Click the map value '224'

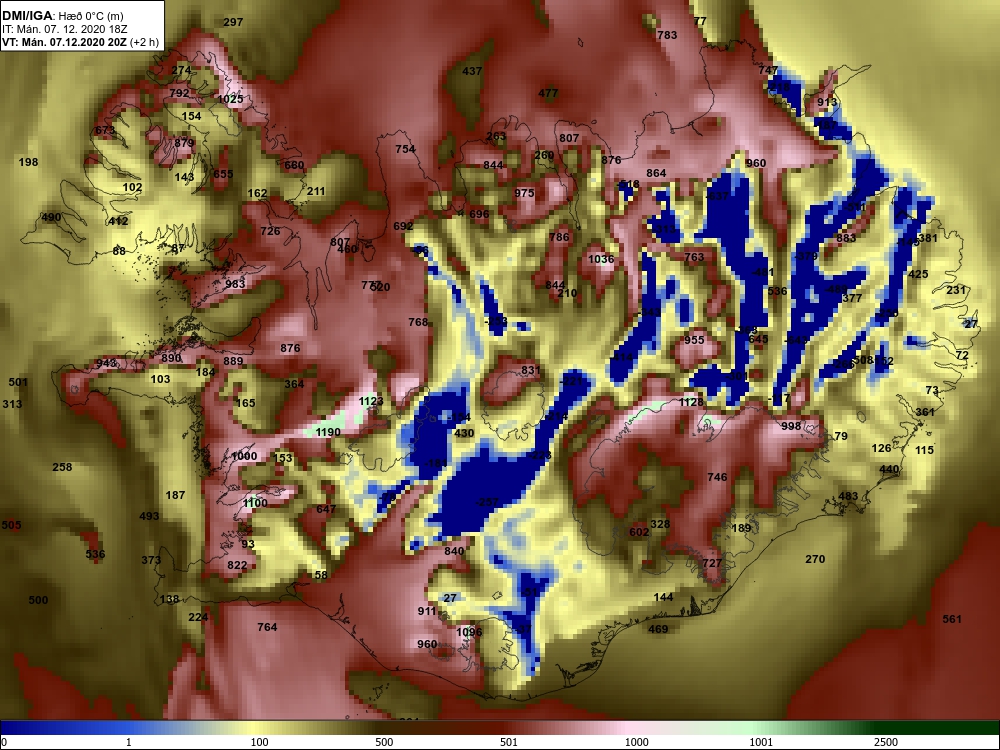click(x=198, y=617)
